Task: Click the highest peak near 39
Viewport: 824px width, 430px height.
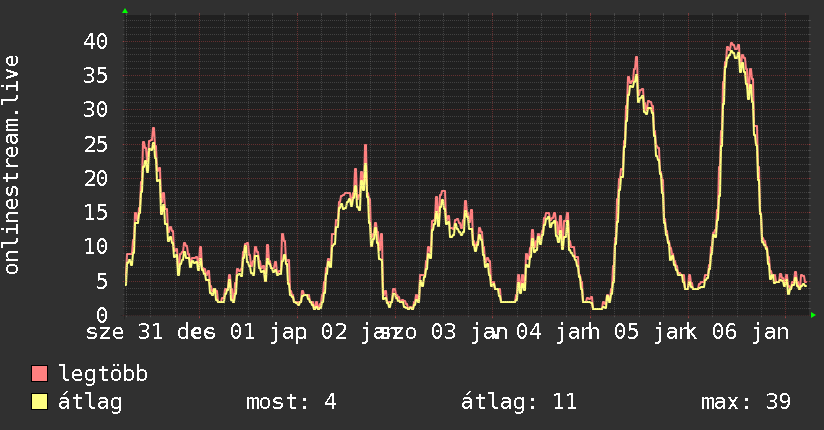Action: 733,44
